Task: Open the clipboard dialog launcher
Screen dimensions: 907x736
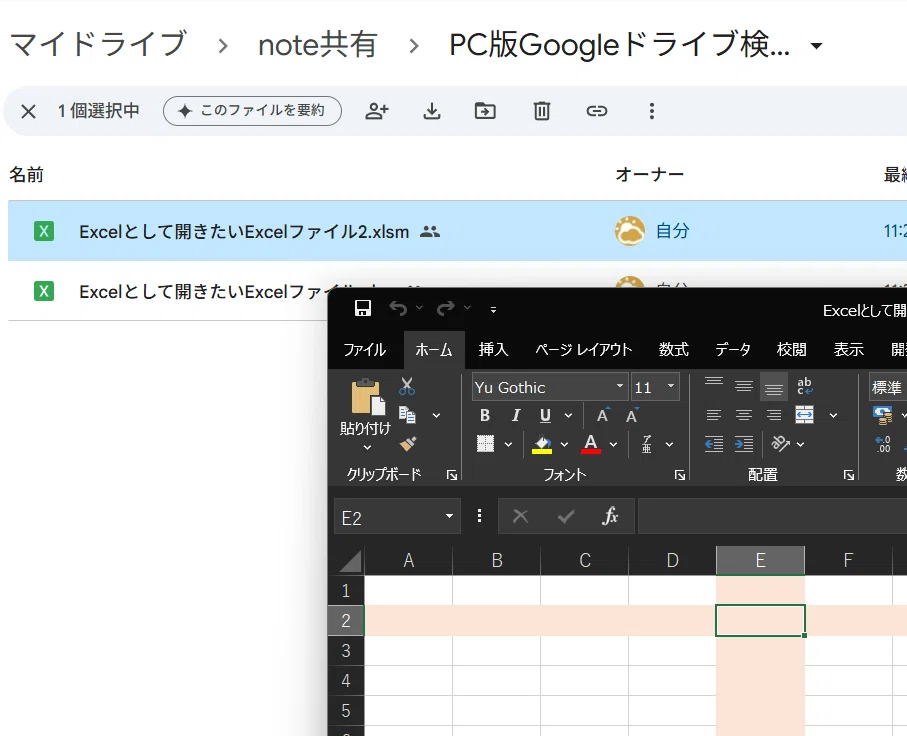Action: pyautogui.click(x=452, y=475)
